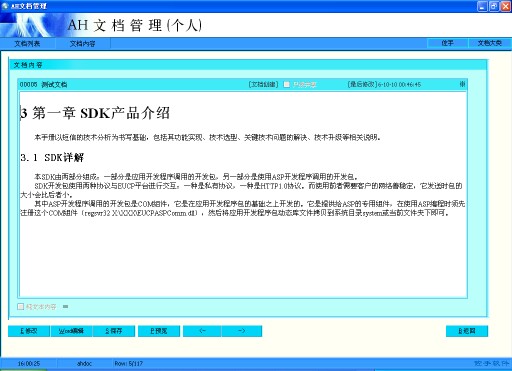Open the 文档大类 menu item
The image size is (512, 371).
pos(489,43)
